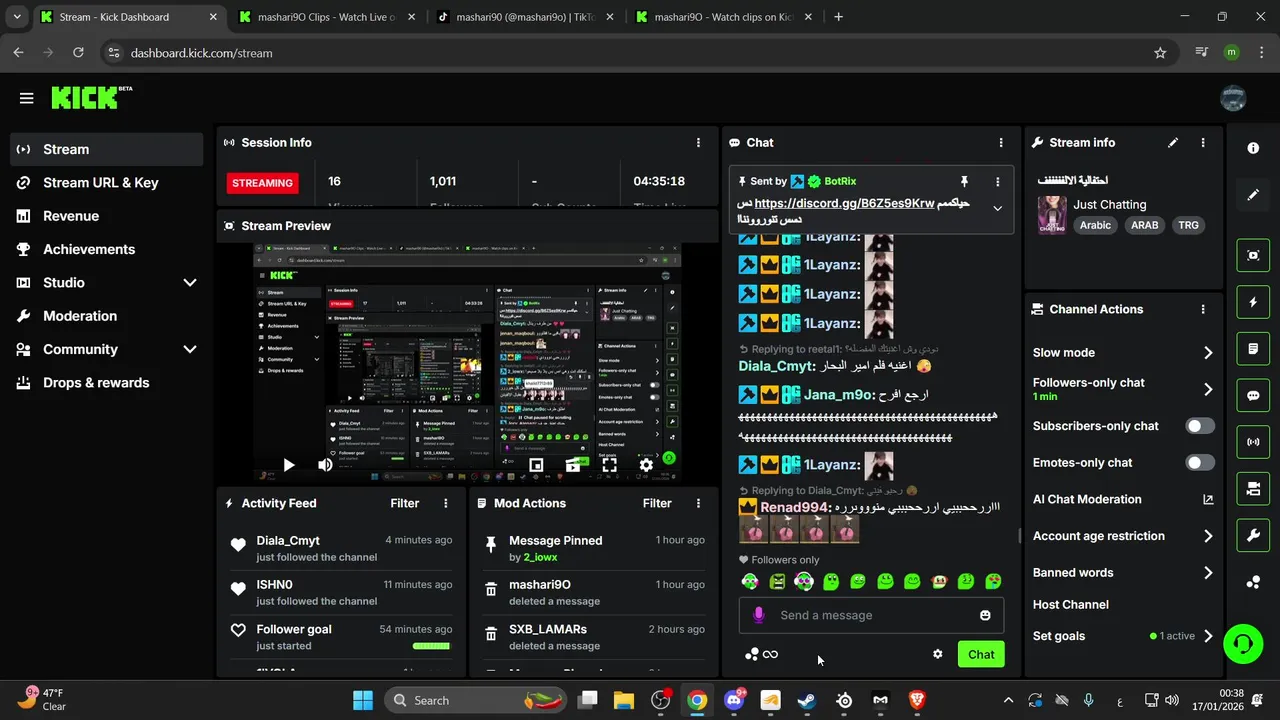The height and width of the screenshot is (720, 1280).
Task: Open the hamburger menu beside the Kick logo
Action: coord(26,98)
